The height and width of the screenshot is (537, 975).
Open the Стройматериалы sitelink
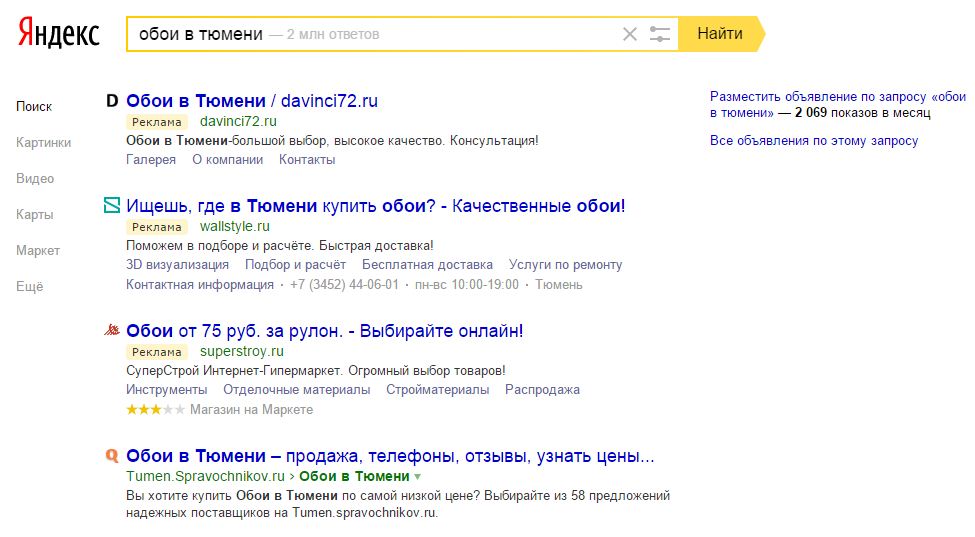438,390
